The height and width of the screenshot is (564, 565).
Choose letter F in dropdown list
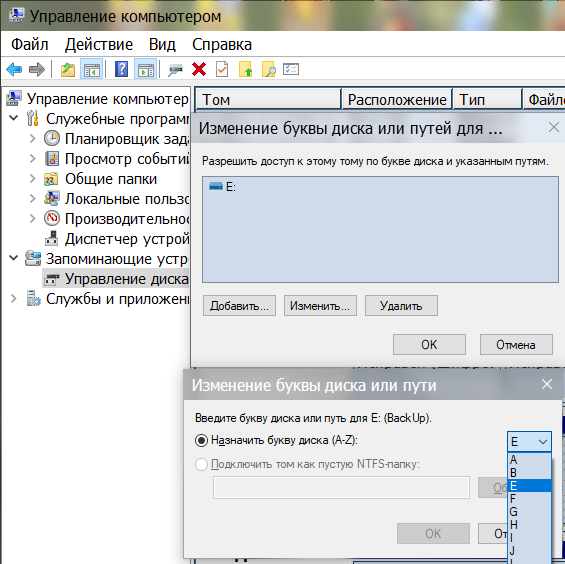(529, 499)
